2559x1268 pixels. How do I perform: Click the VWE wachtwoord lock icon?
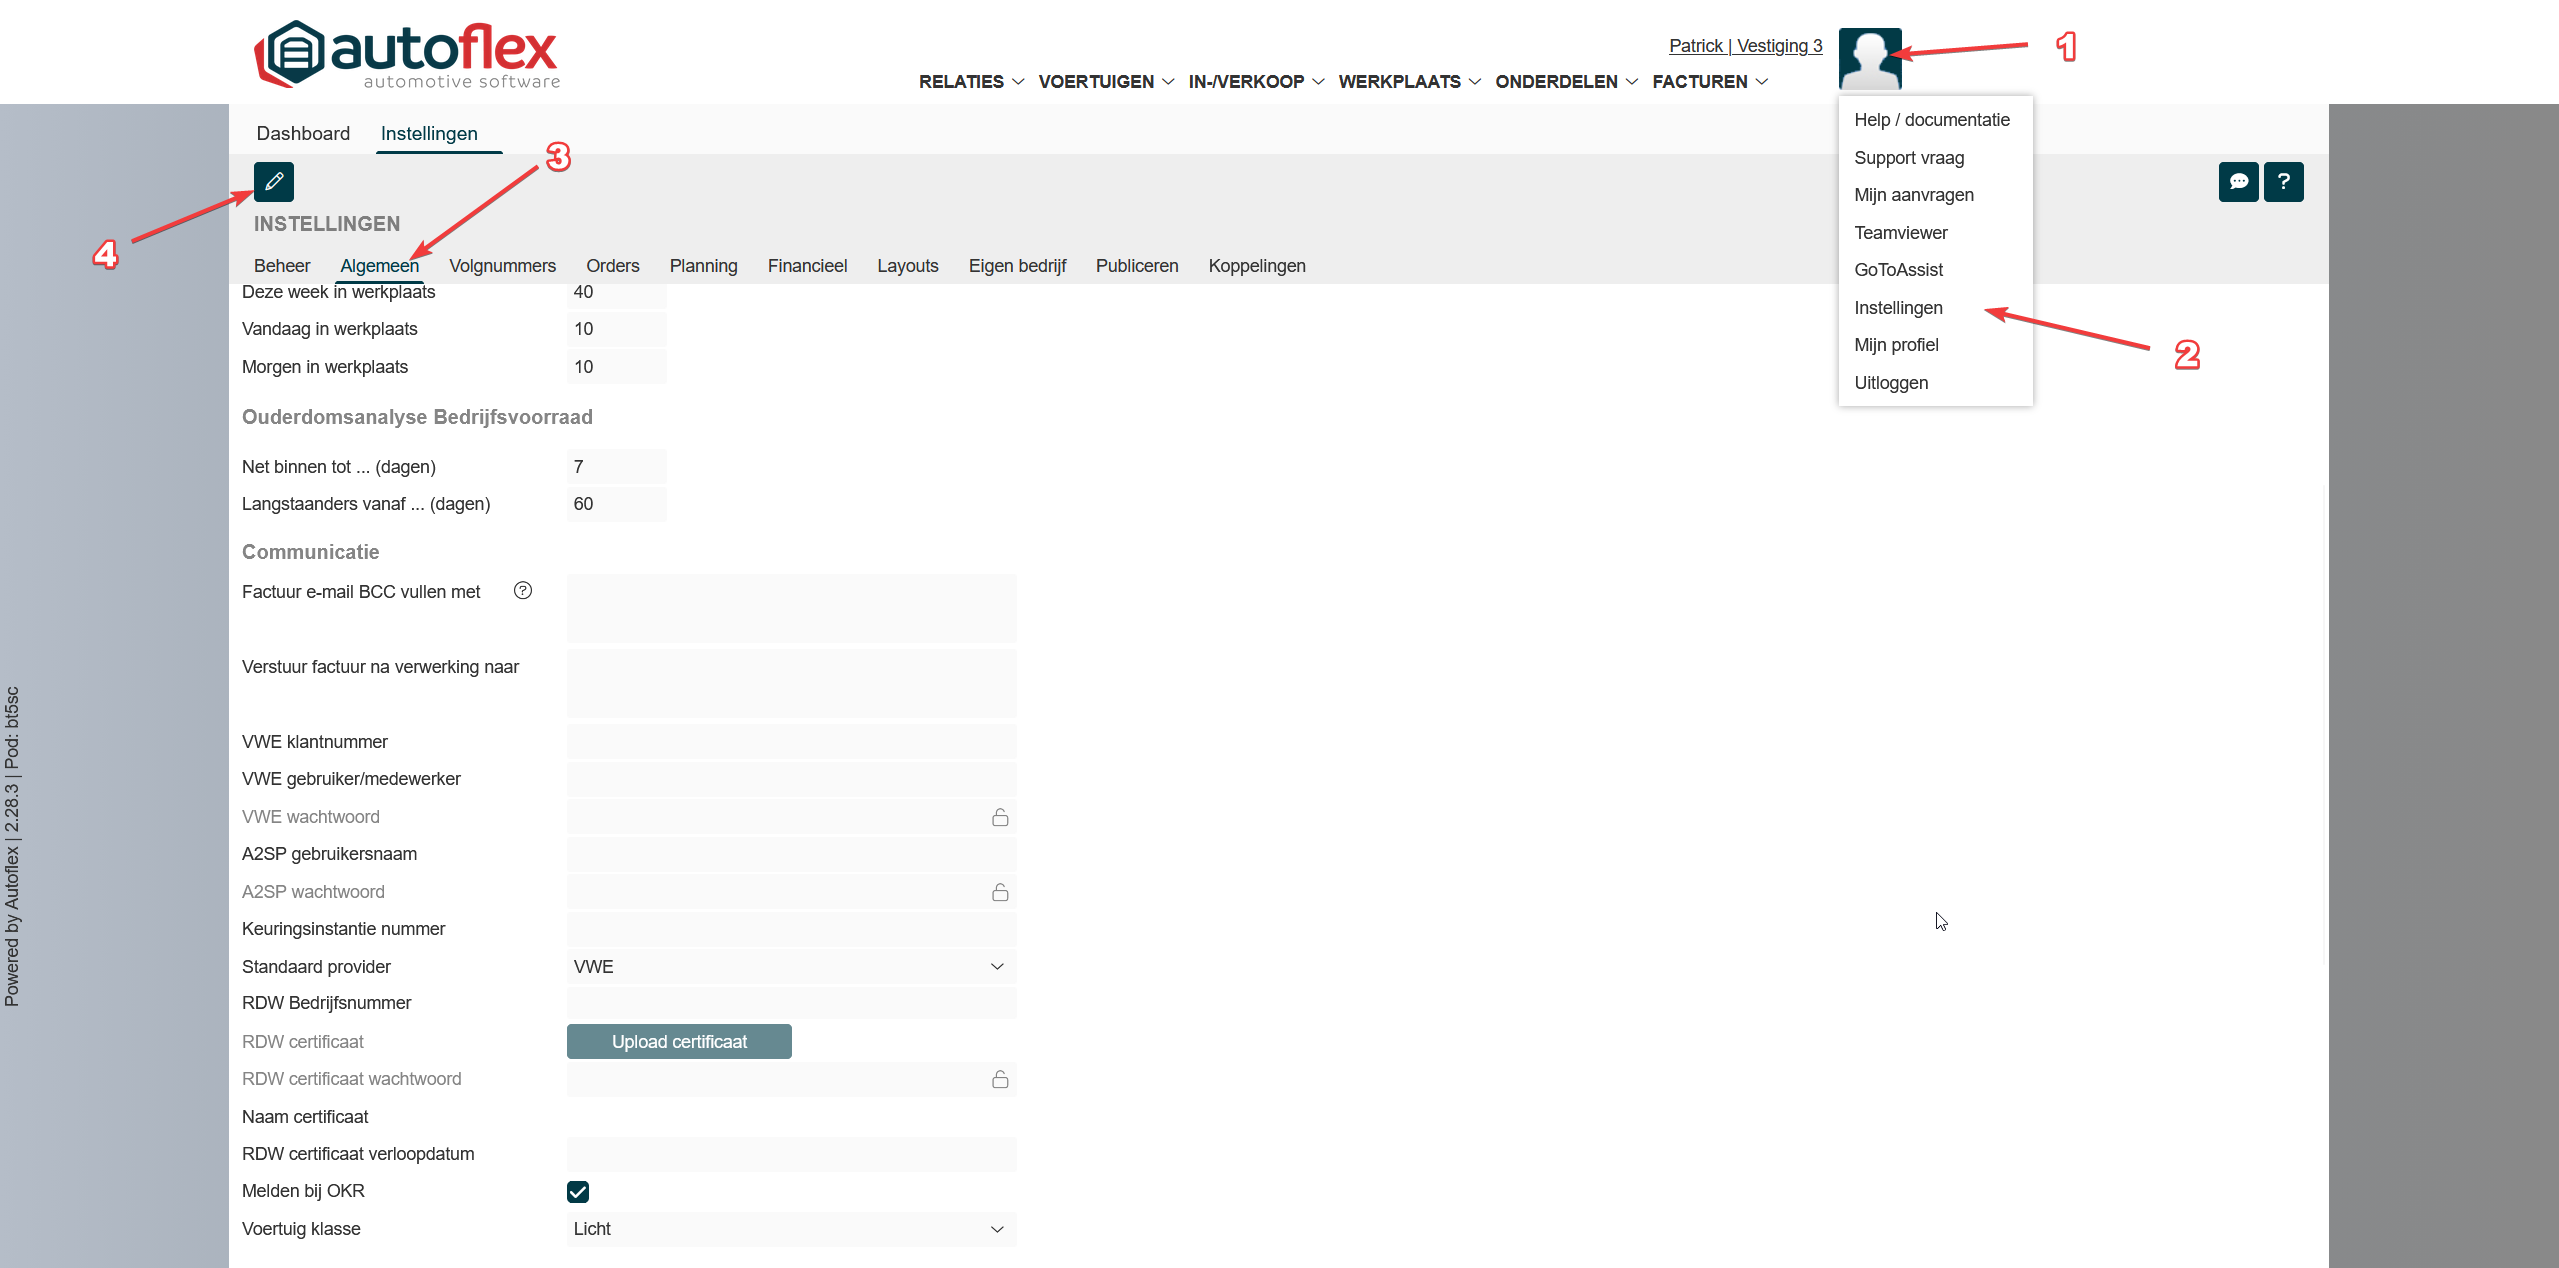(x=999, y=817)
